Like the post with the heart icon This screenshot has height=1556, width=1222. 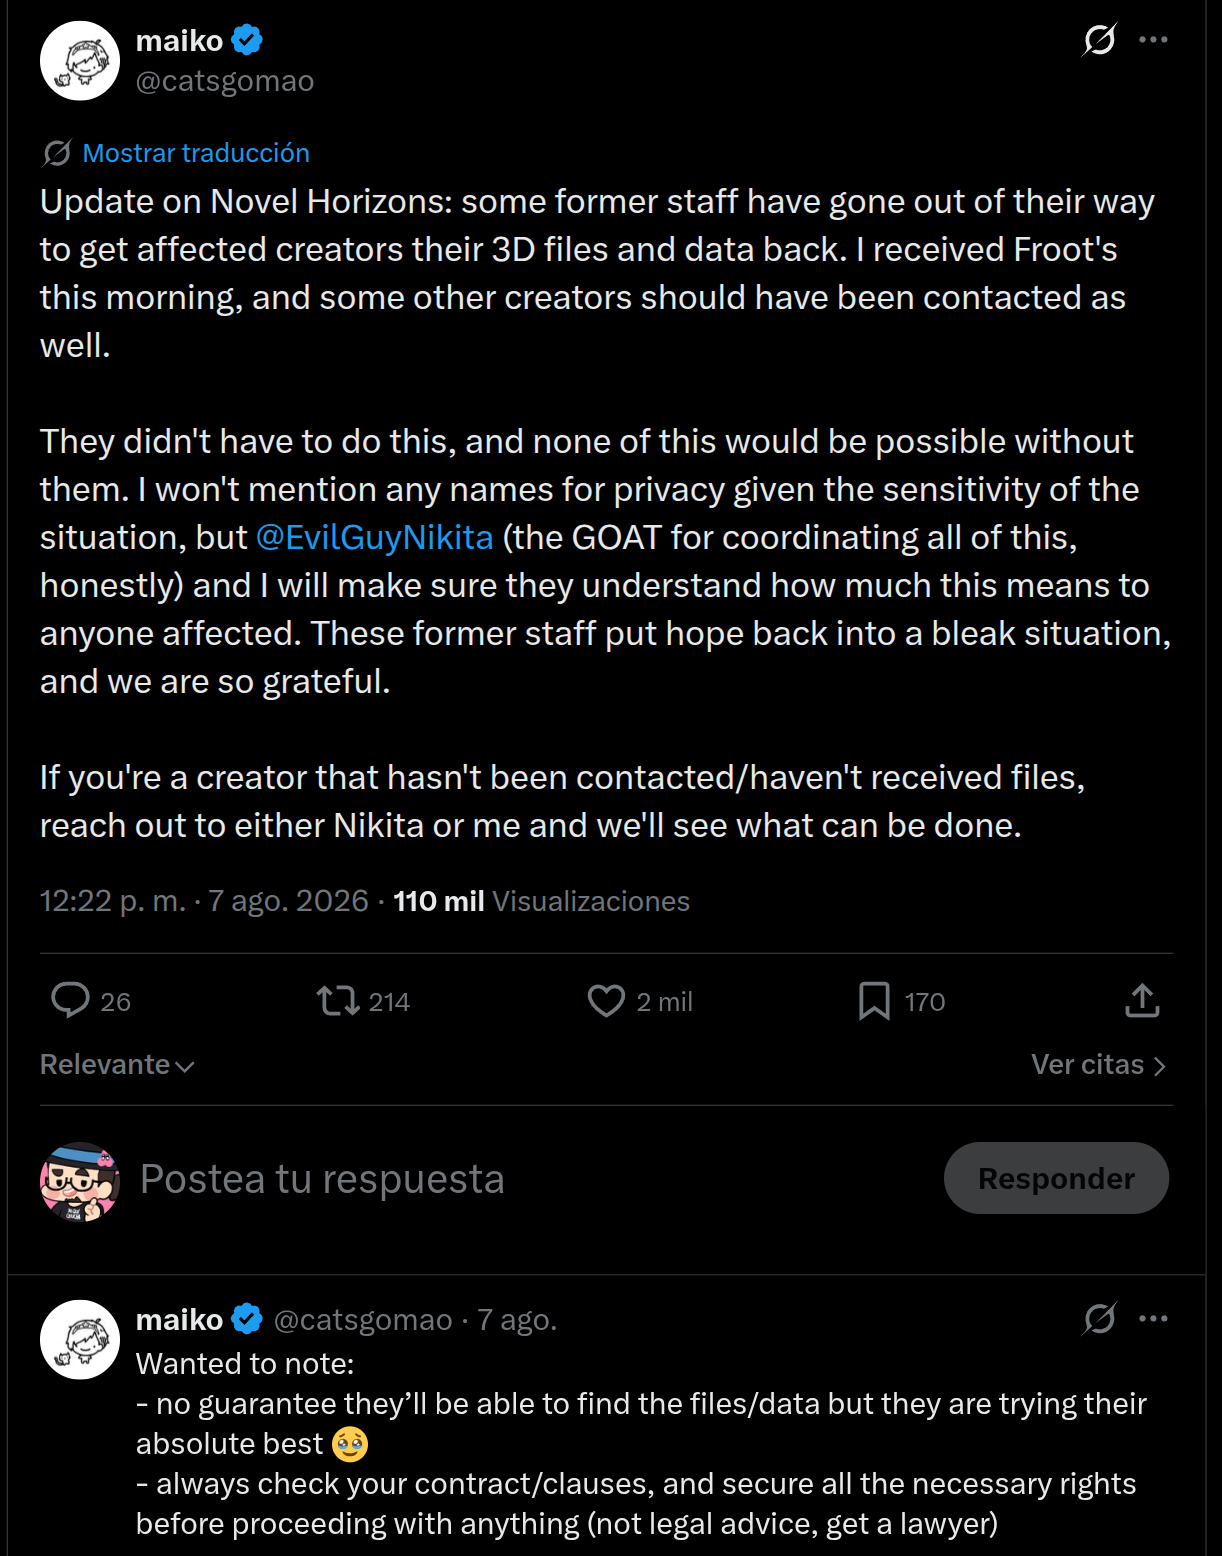[x=606, y=1001]
